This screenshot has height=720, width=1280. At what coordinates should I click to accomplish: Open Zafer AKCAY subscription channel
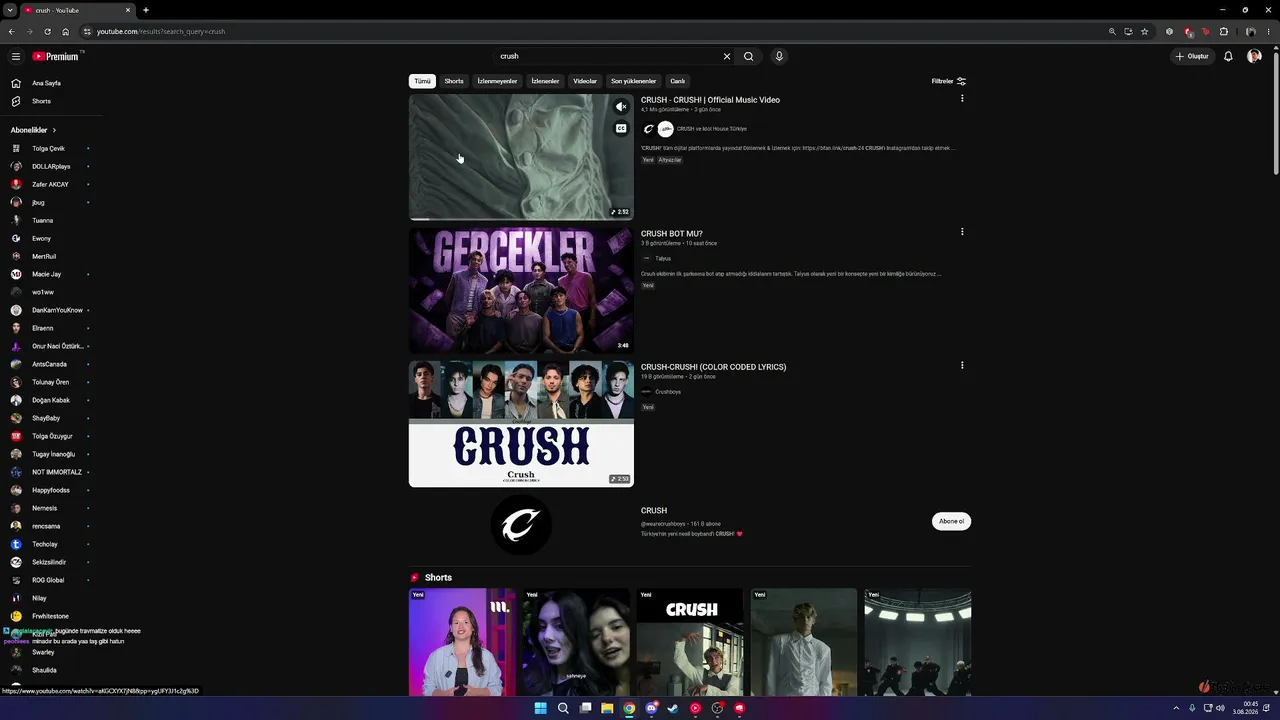coord(50,184)
